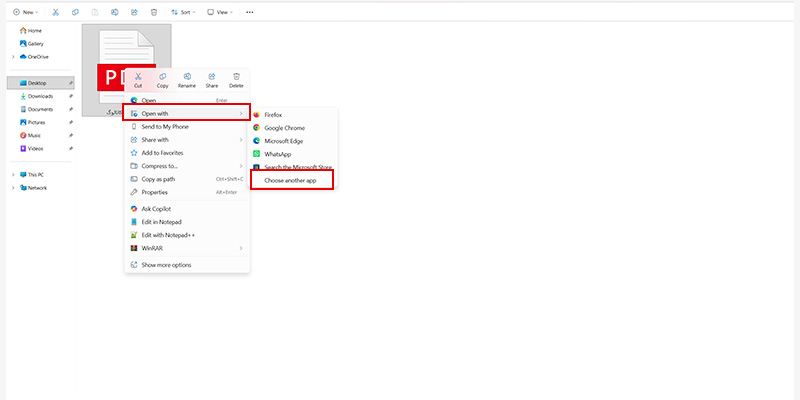Click the New button in toolbar

(27, 12)
